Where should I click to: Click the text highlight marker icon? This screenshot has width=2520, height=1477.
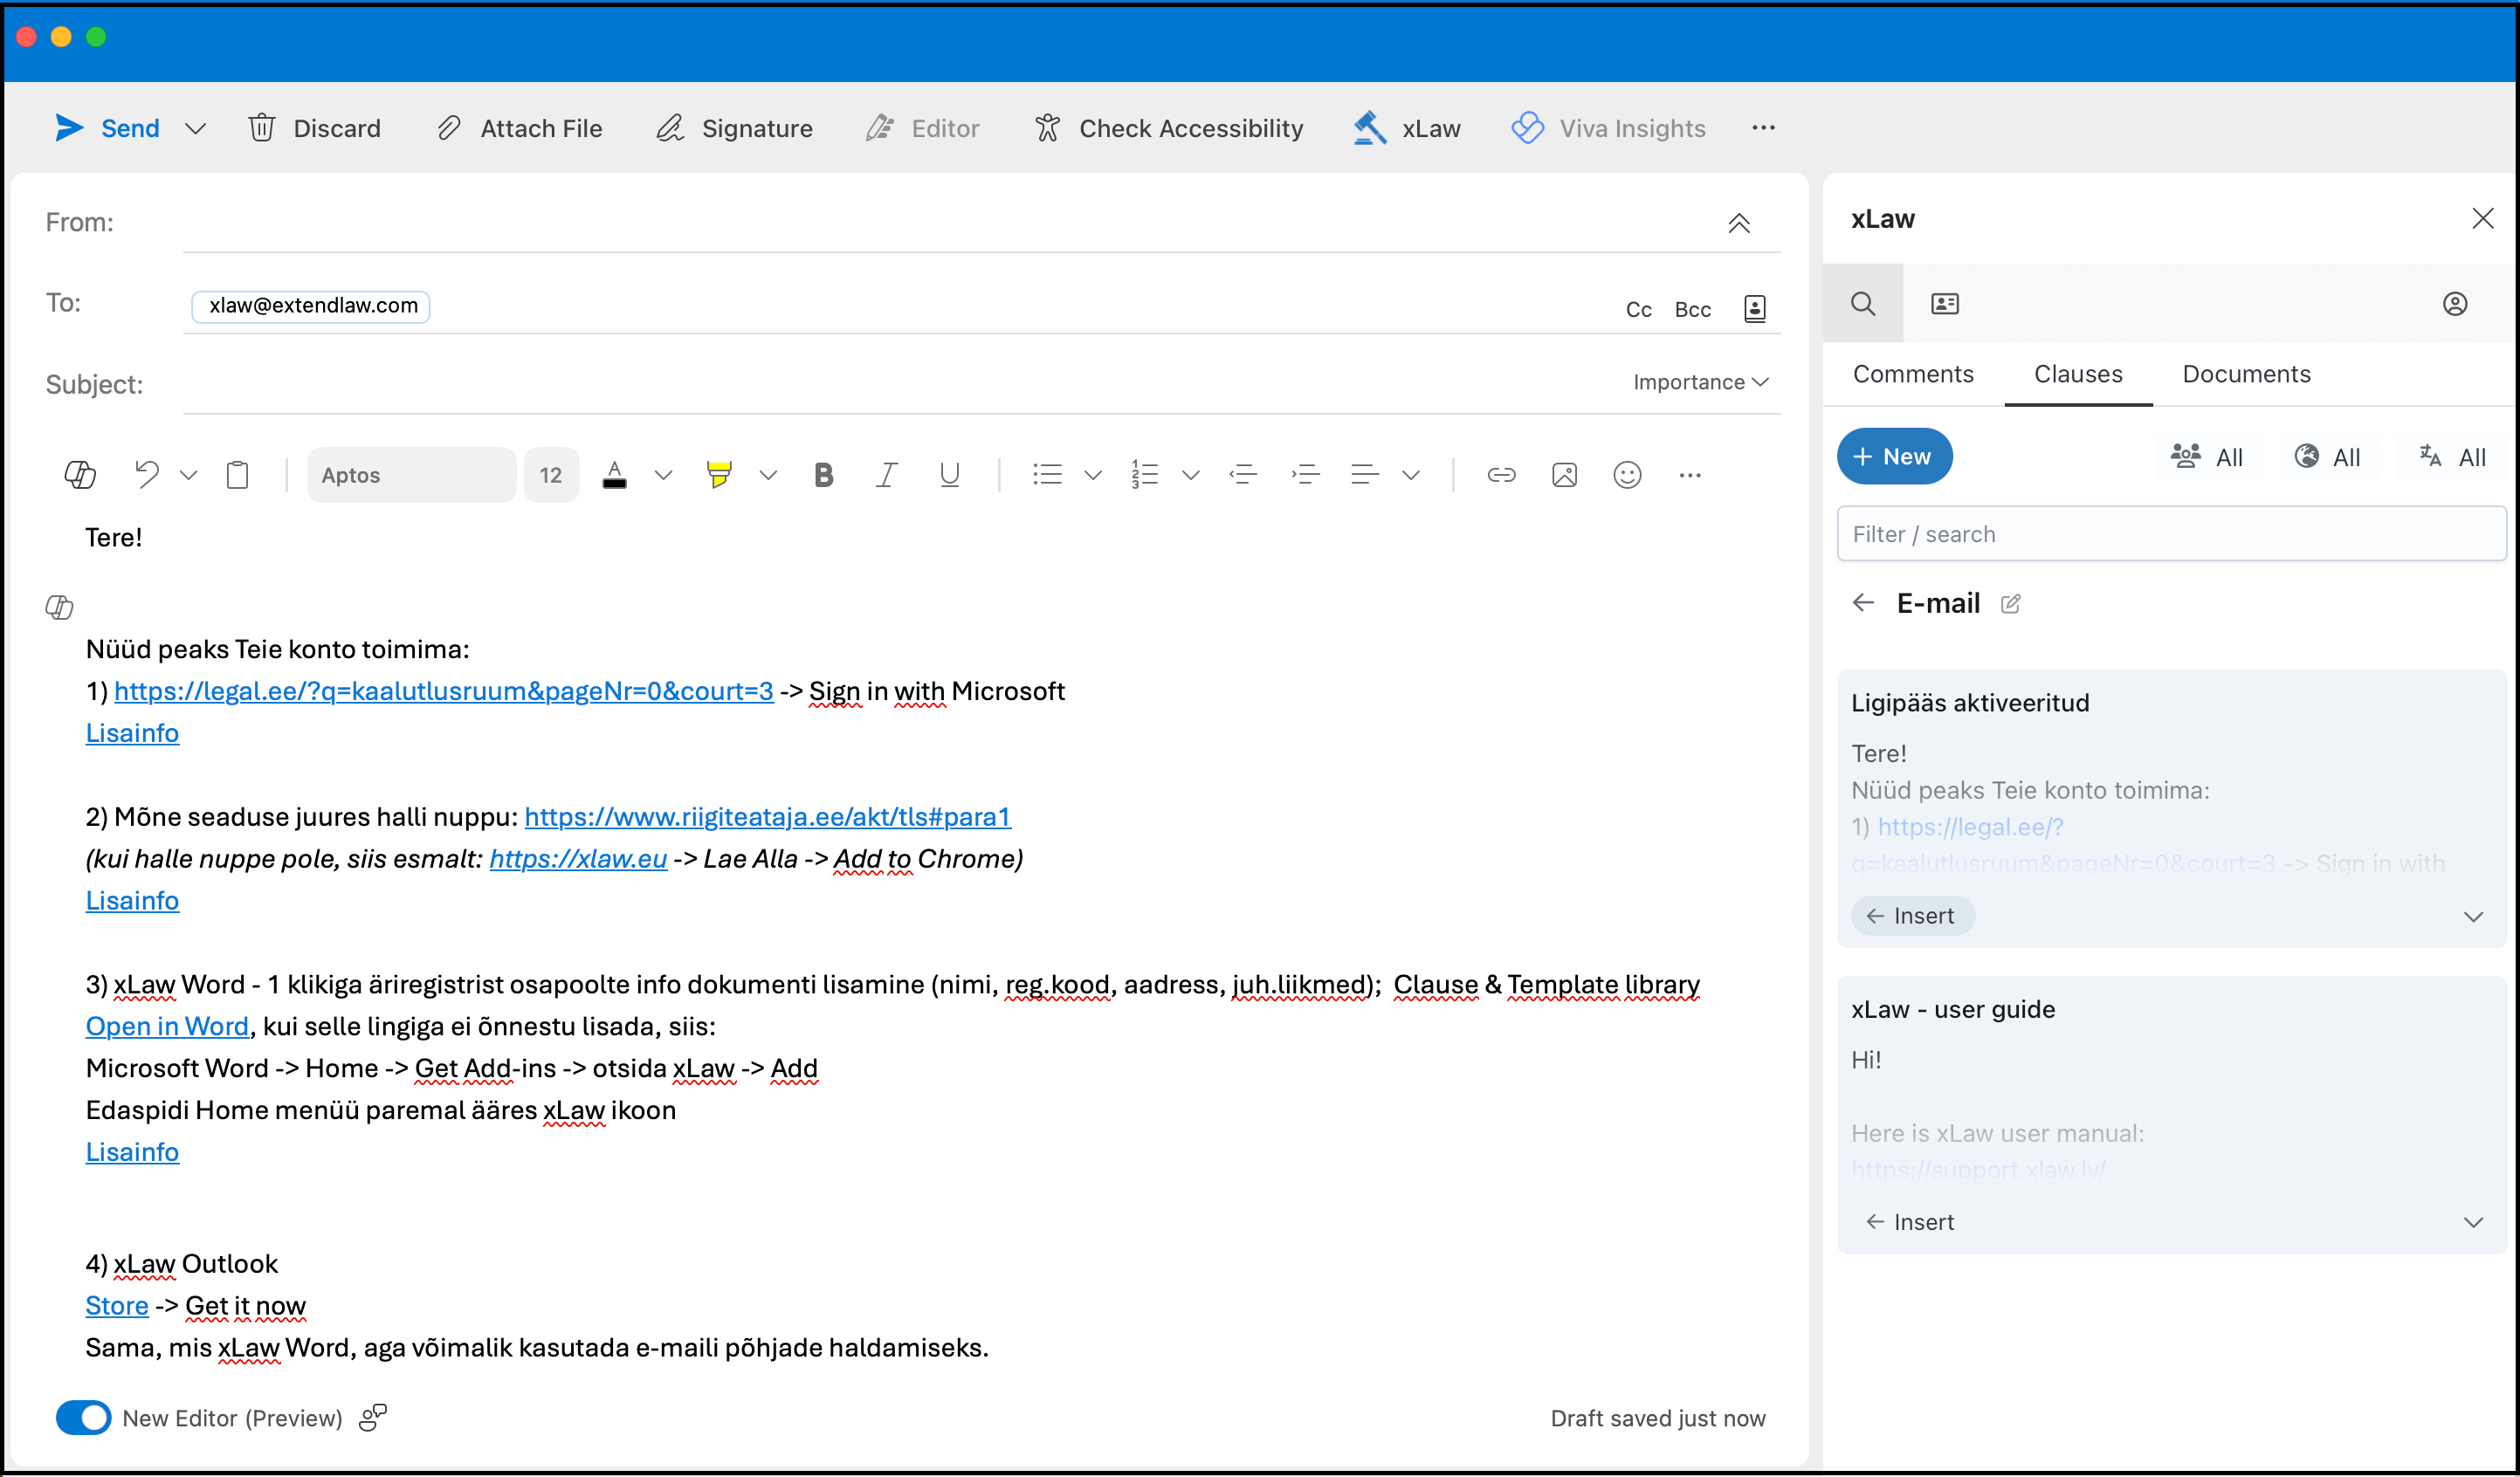point(718,475)
